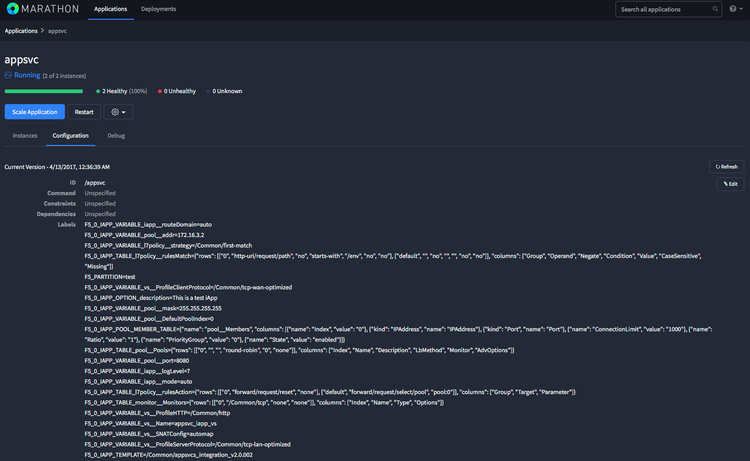Click the Applications breadcrumb link

pyautogui.click(x=21, y=31)
